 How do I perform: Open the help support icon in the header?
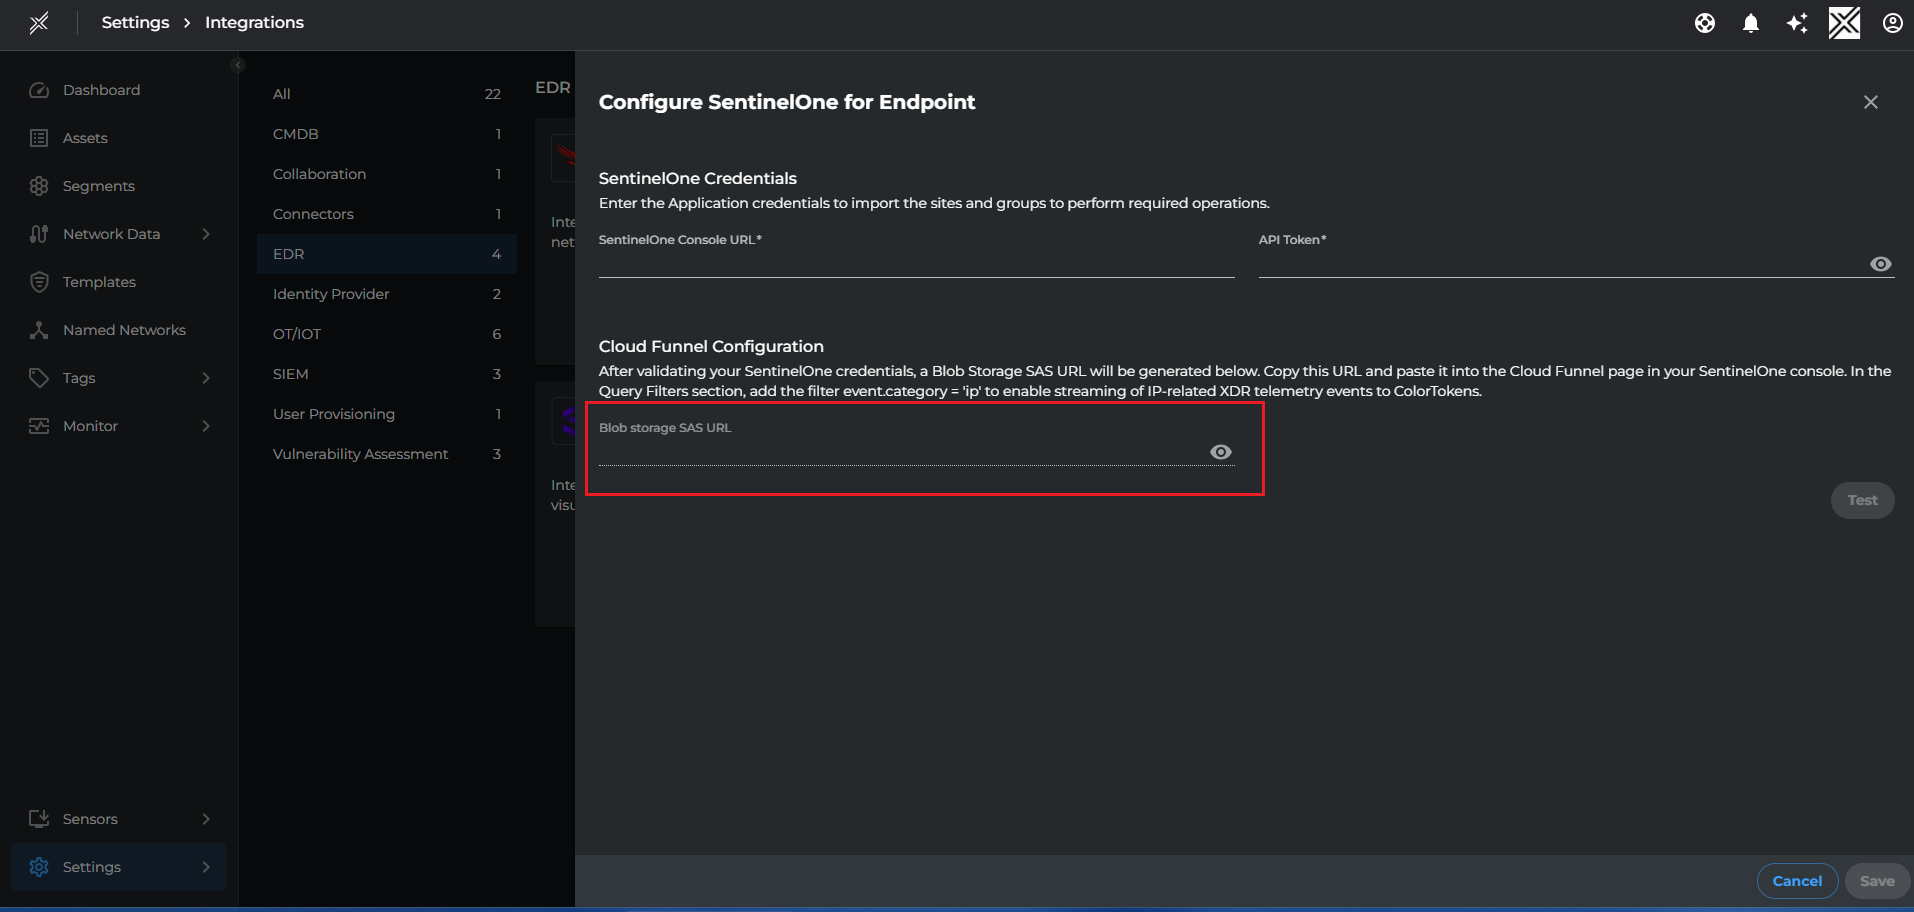click(x=1705, y=22)
